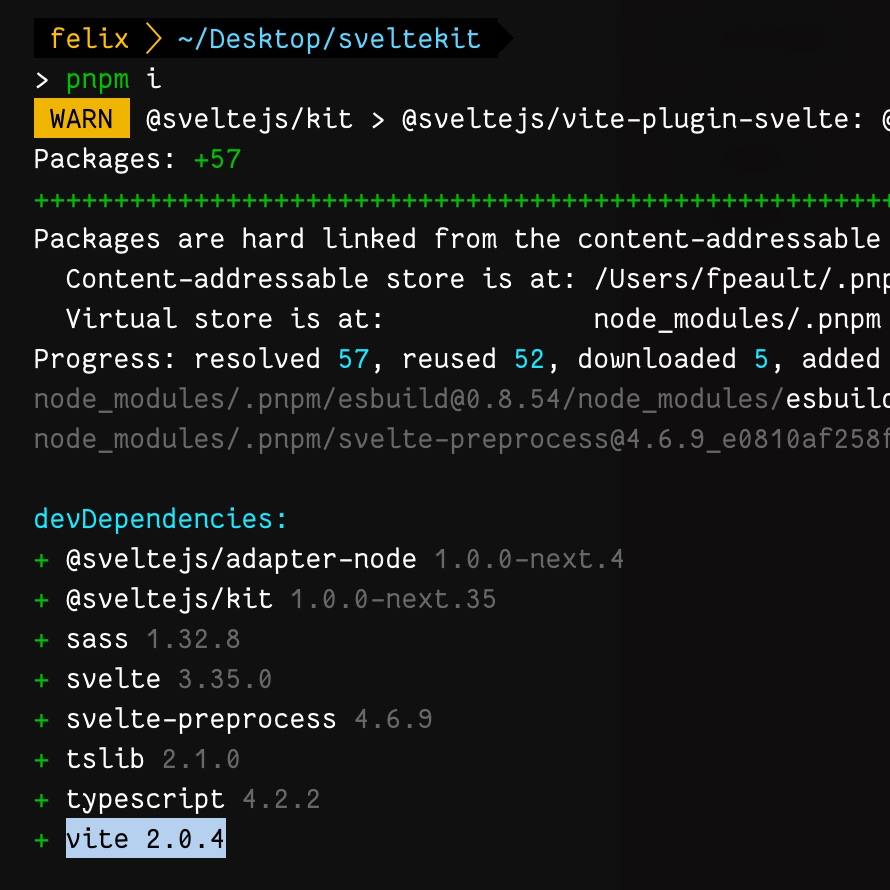The width and height of the screenshot is (890, 890).
Task: Click the 'svelte-preprocess' dependency name
Action: pyautogui.click(x=201, y=720)
